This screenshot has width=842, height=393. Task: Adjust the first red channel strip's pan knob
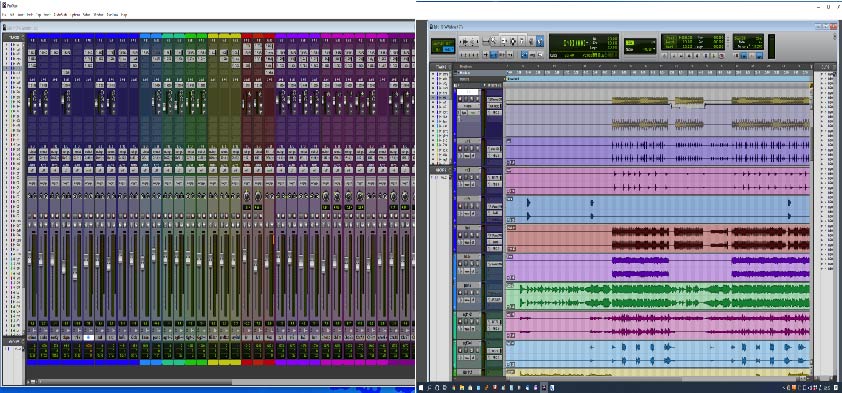247,196
